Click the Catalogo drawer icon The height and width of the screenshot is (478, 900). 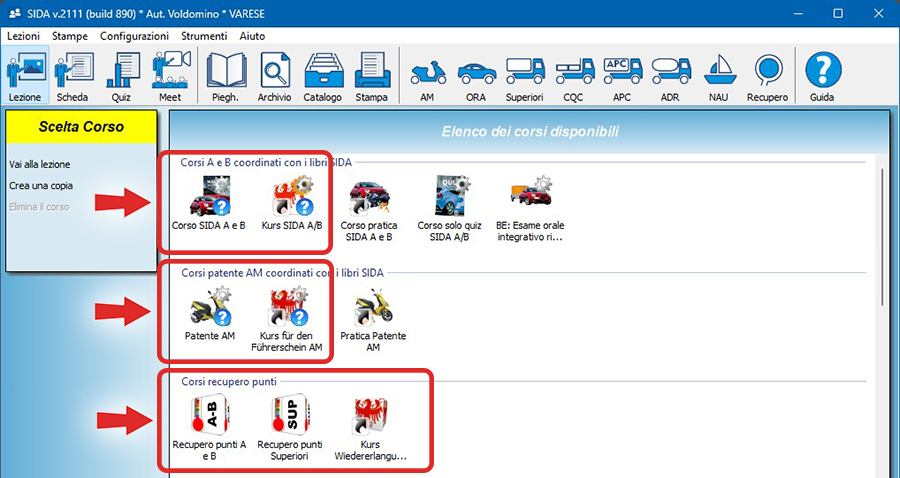[x=323, y=77]
